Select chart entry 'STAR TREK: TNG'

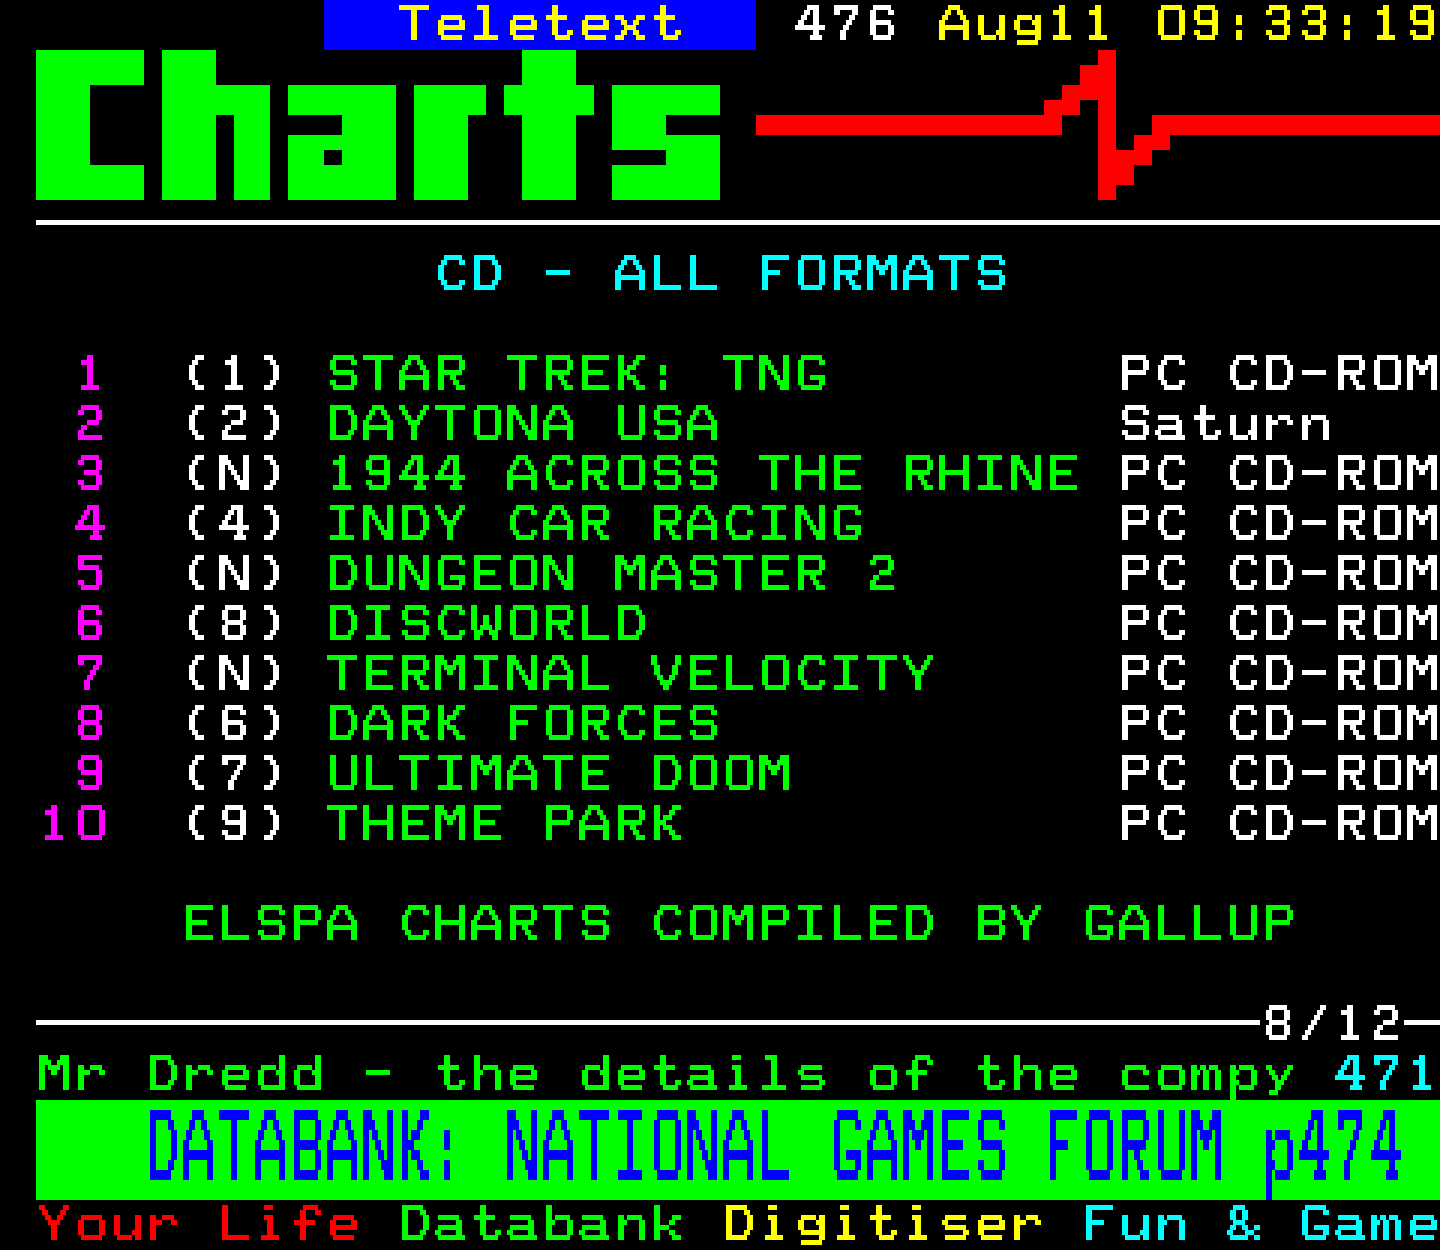[x=577, y=374]
